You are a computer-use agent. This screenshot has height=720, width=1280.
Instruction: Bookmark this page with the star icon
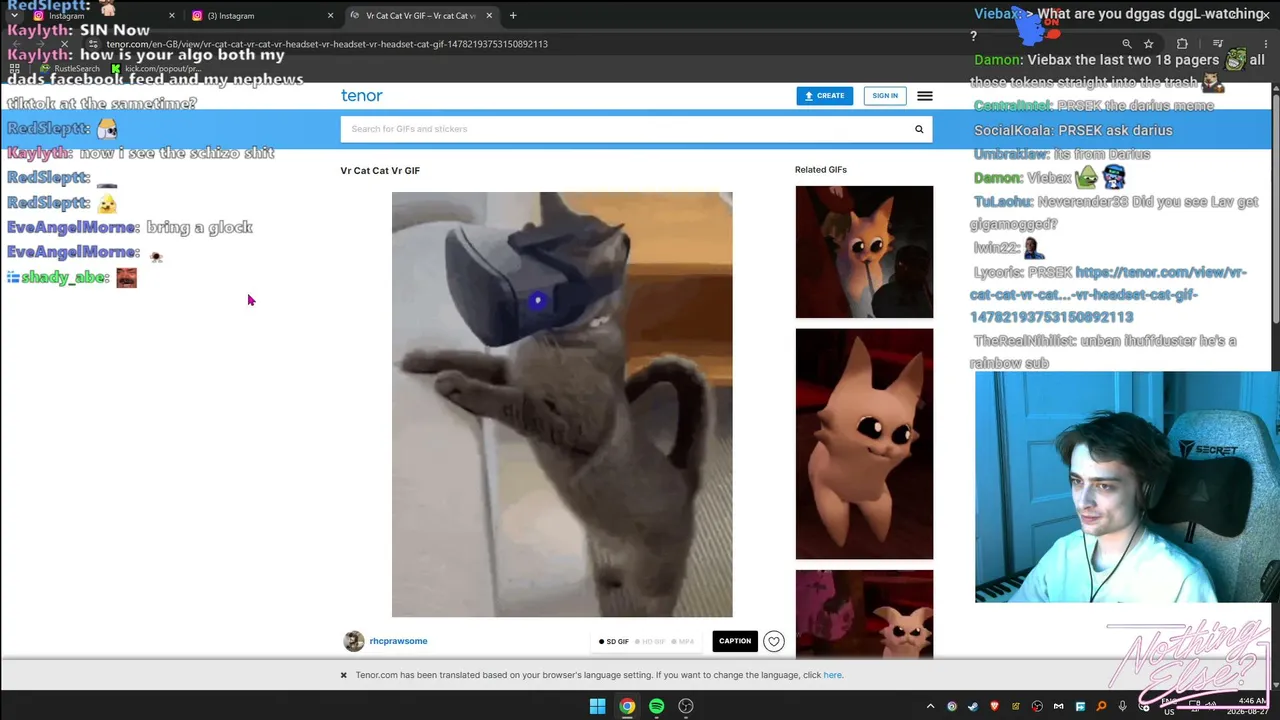pos(1148,44)
